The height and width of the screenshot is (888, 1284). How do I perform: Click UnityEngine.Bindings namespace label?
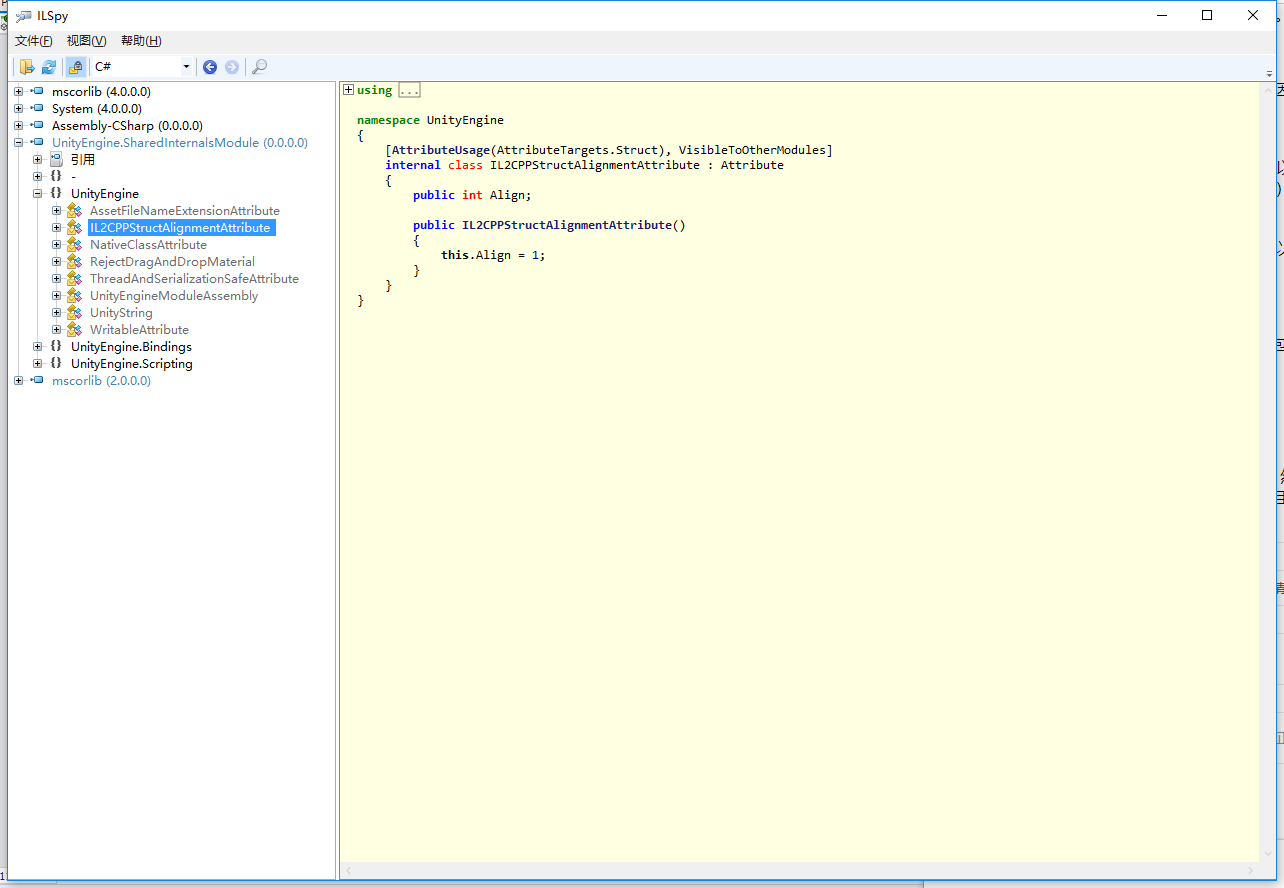[x=131, y=347]
